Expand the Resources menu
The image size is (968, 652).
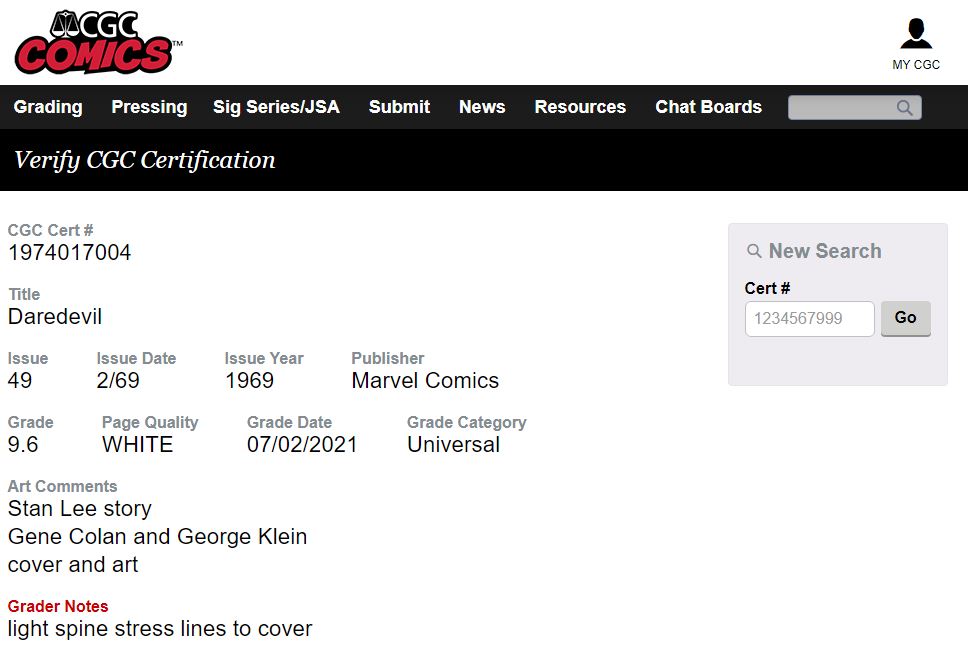tap(580, 107)
